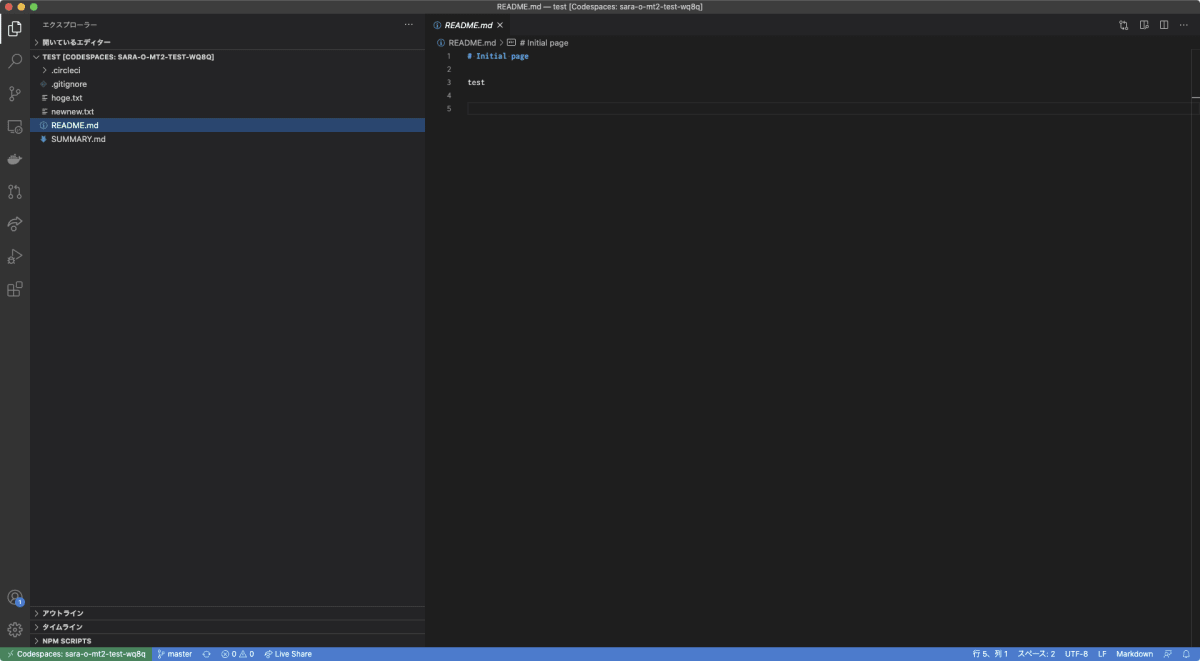Click the Open Changes icon in editor toolbar
The height and width of the screenshot is (661, 1200).
coord(1124,25)
